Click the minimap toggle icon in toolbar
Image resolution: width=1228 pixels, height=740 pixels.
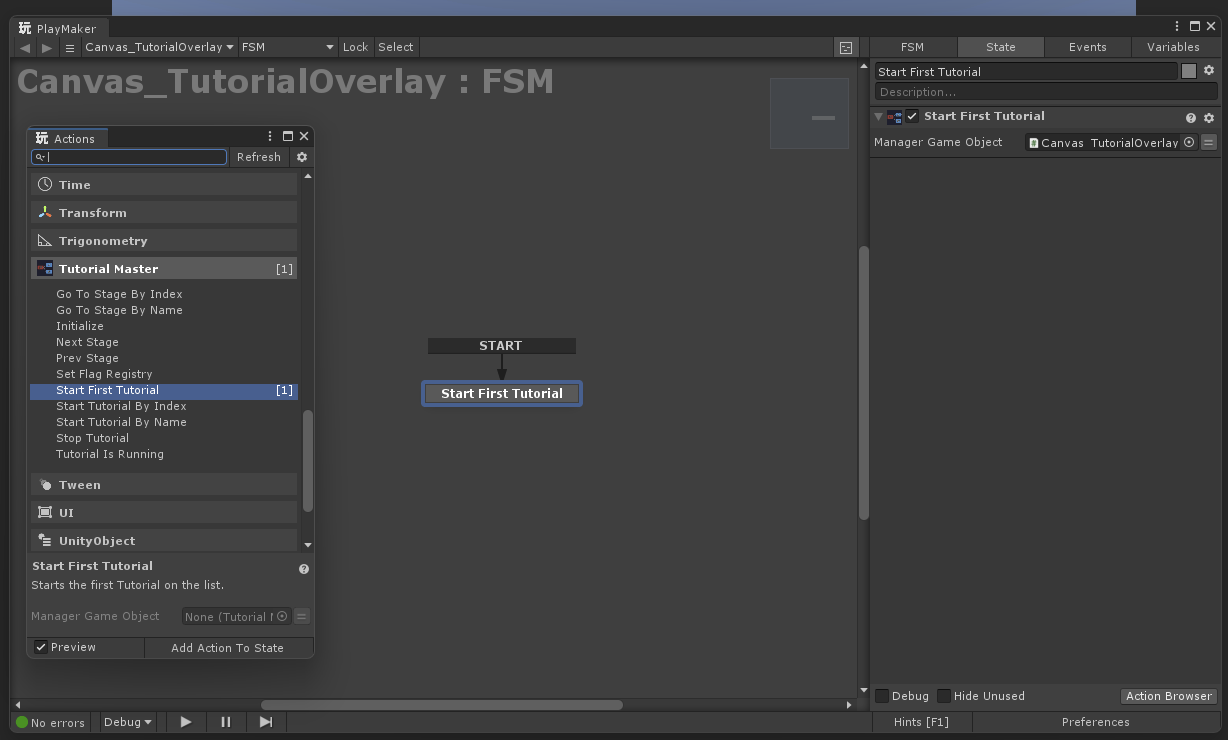(846, 47)
